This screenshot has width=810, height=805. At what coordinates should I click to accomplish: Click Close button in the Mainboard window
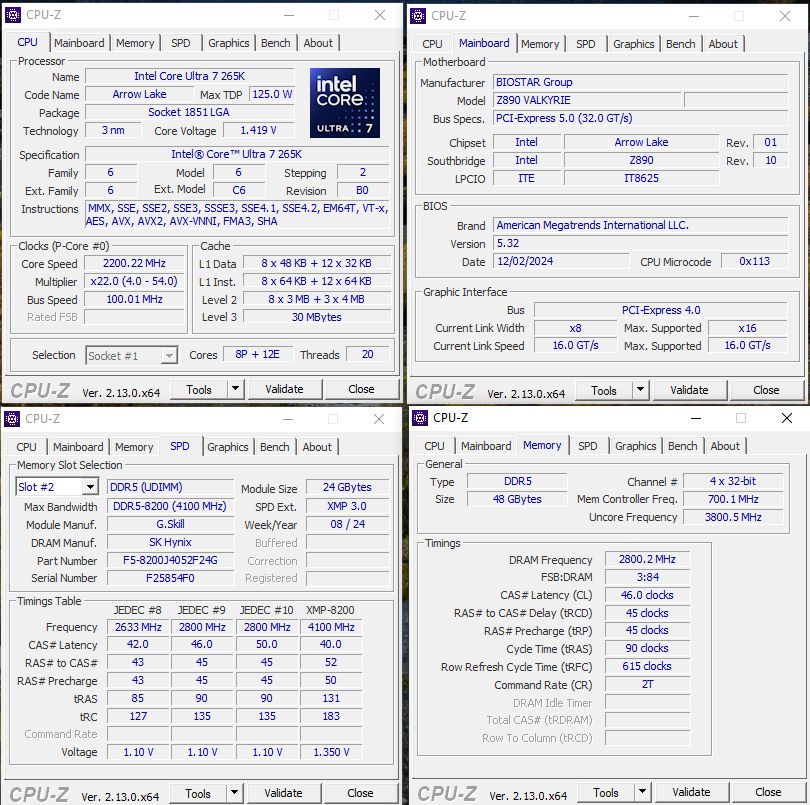click(x=766, y=390)
